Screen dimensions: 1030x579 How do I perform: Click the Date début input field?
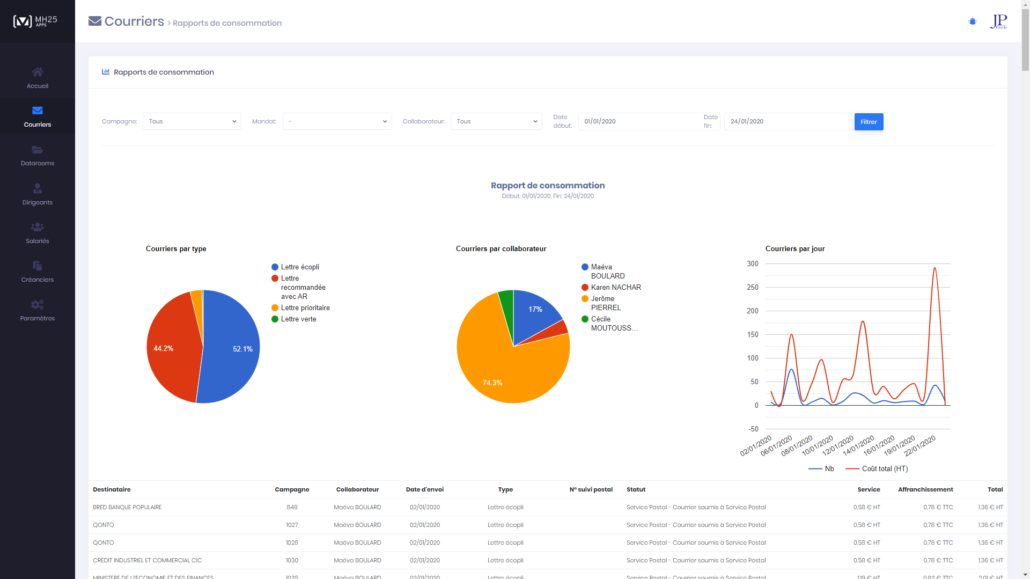[x=638, y=121]
